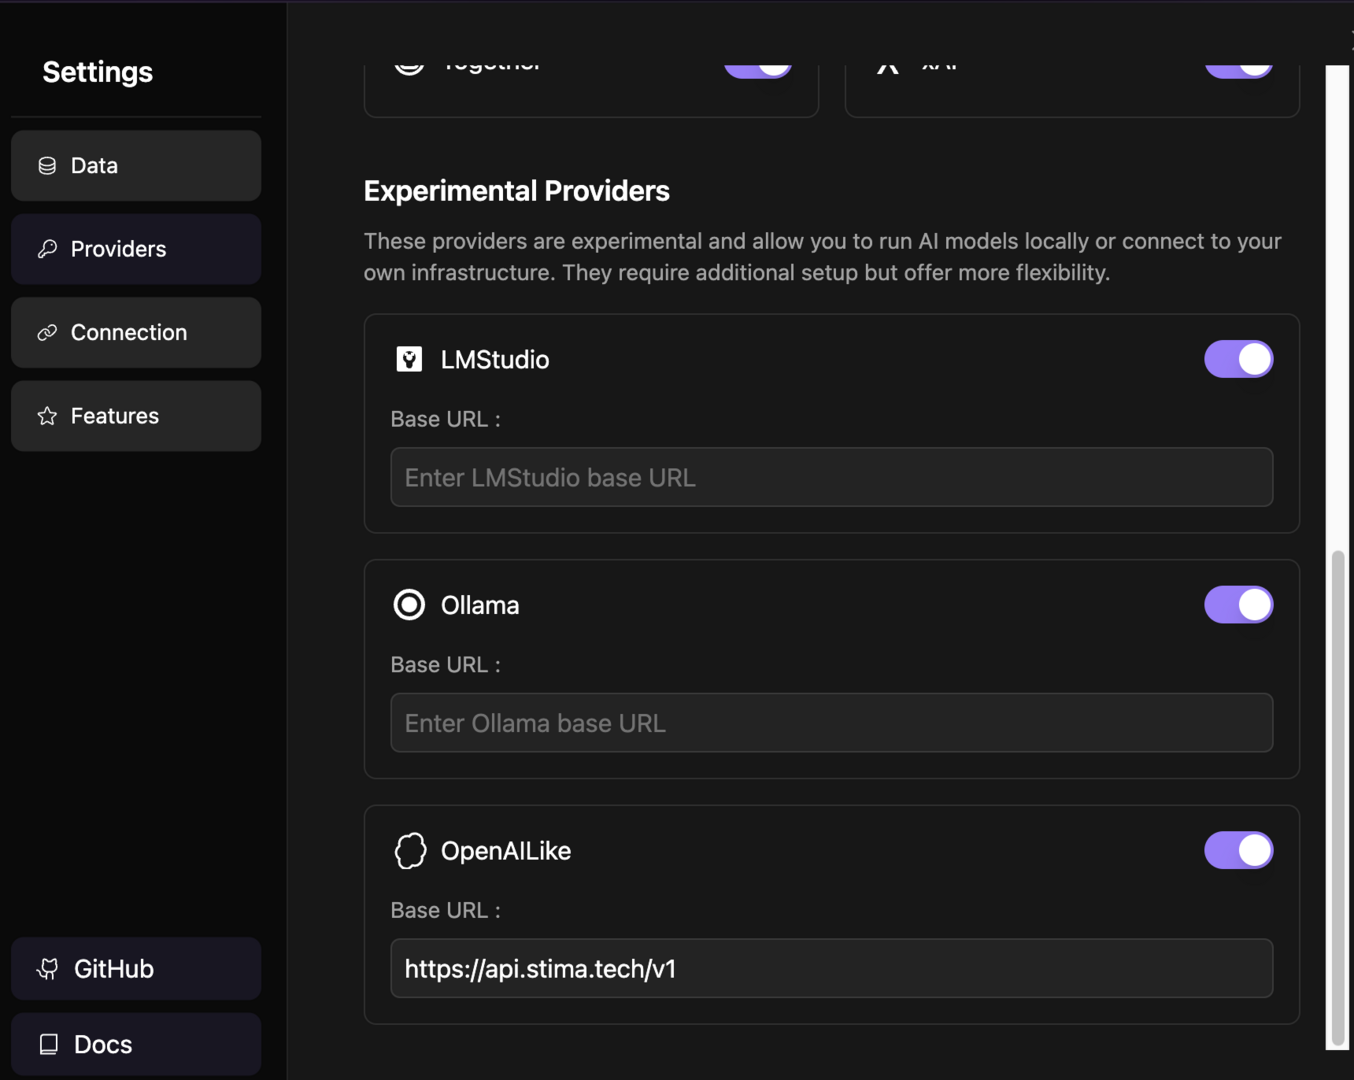This screenshot has height=1080, width=1354.
Task: Click the xAI provider logo
Action: point(887,68)
